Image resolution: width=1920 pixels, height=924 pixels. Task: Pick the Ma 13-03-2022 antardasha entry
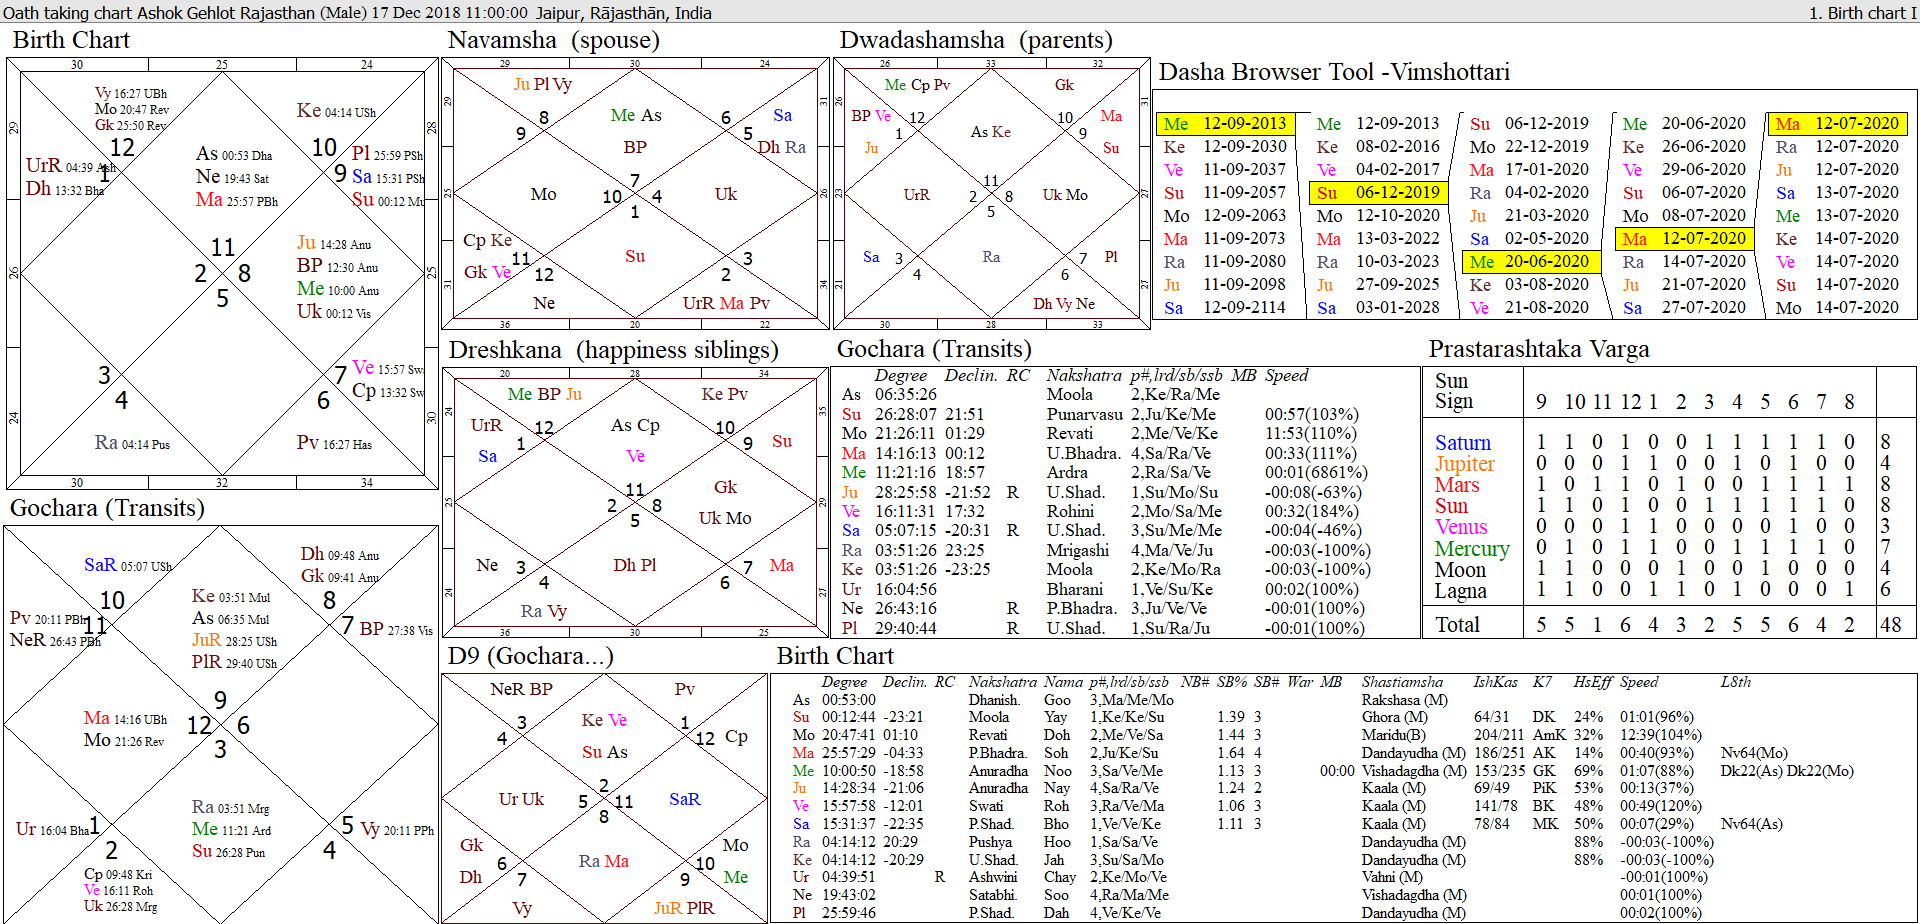(x=1378, y=238)
